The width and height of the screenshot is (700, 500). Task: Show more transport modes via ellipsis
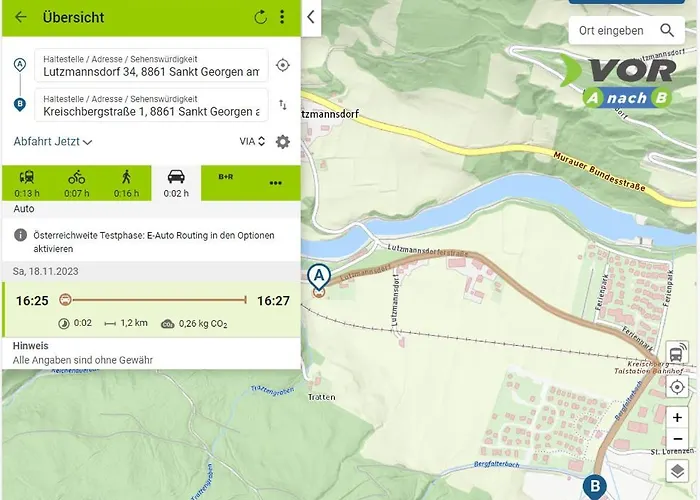point(275,183)
